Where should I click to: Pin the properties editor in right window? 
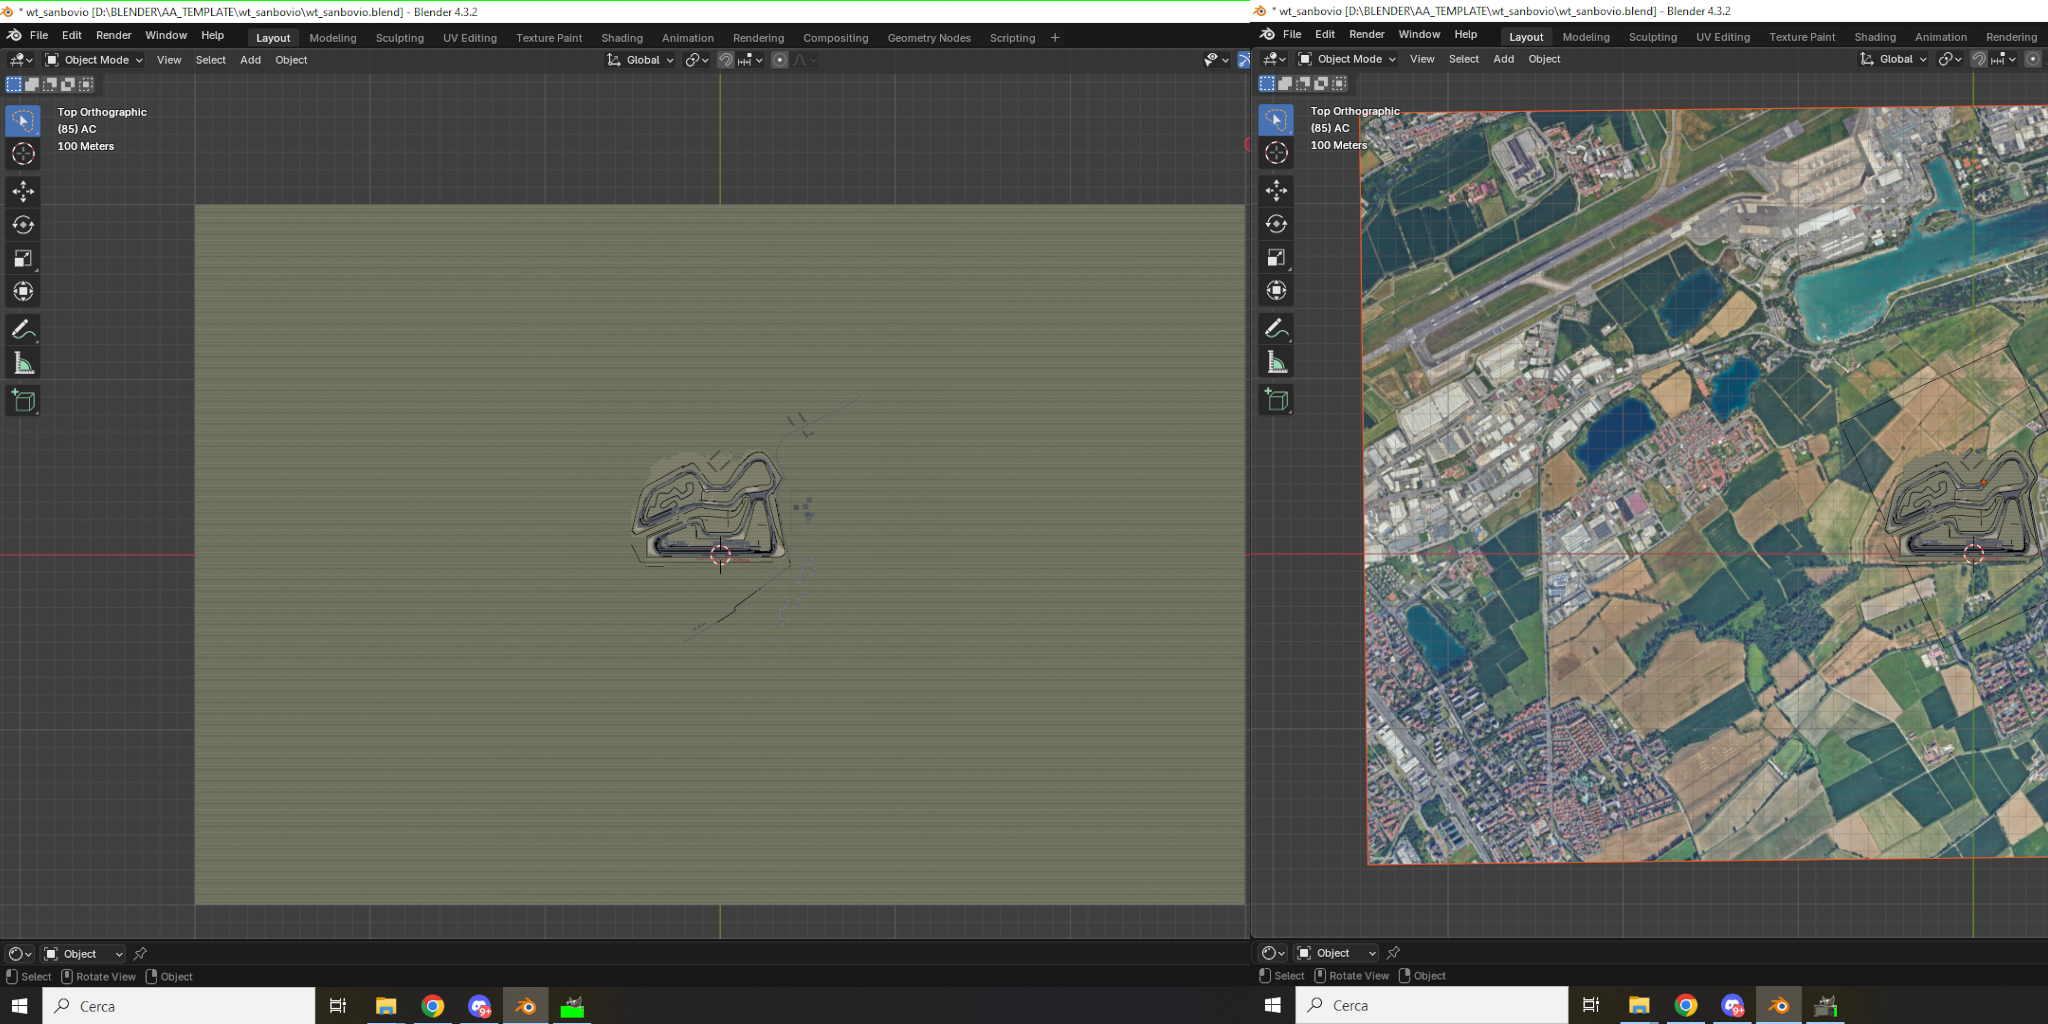[1393, 953]
